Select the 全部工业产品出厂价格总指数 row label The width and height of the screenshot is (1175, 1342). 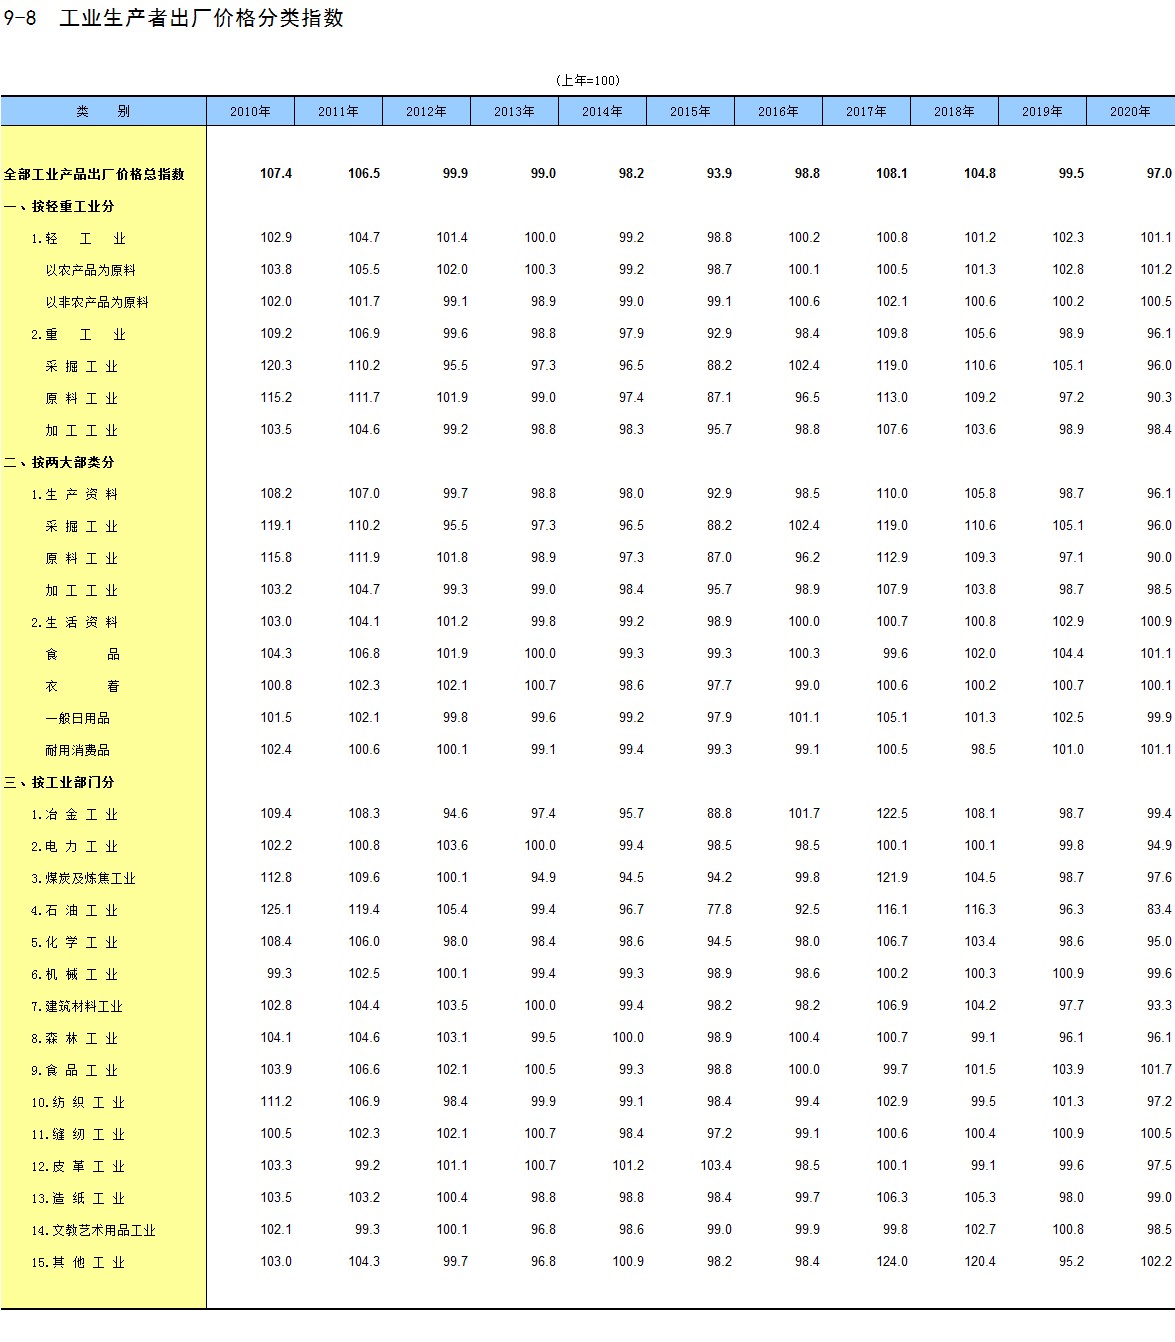click(x=94, y=174)
